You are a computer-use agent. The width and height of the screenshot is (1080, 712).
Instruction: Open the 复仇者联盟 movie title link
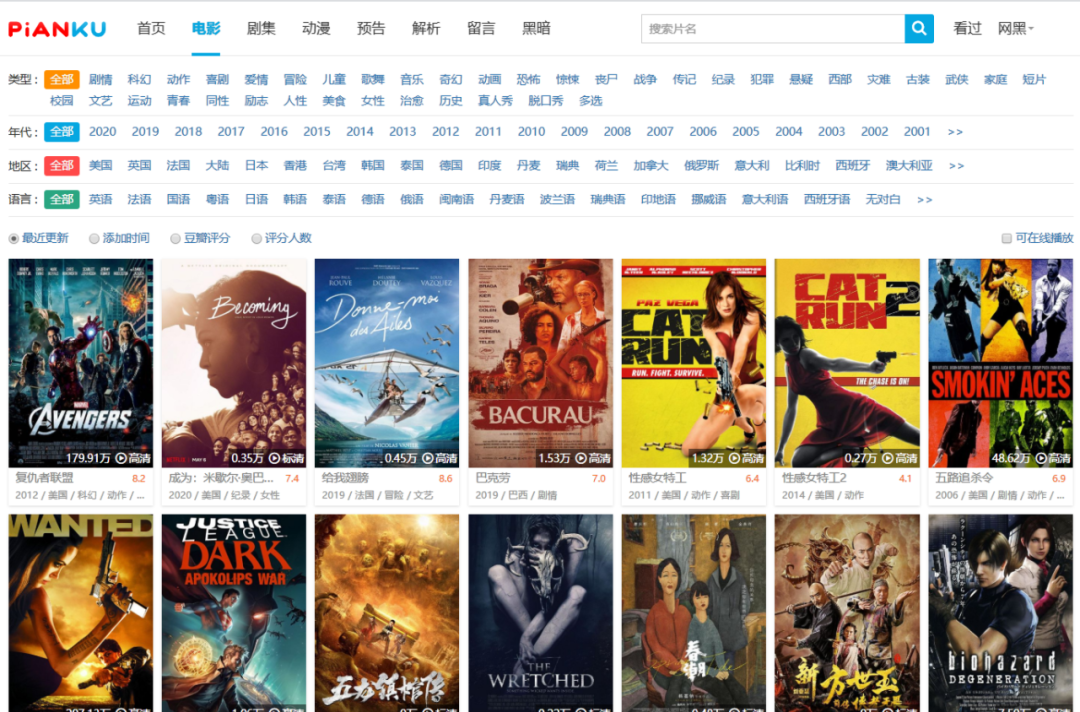click(44, 479)
